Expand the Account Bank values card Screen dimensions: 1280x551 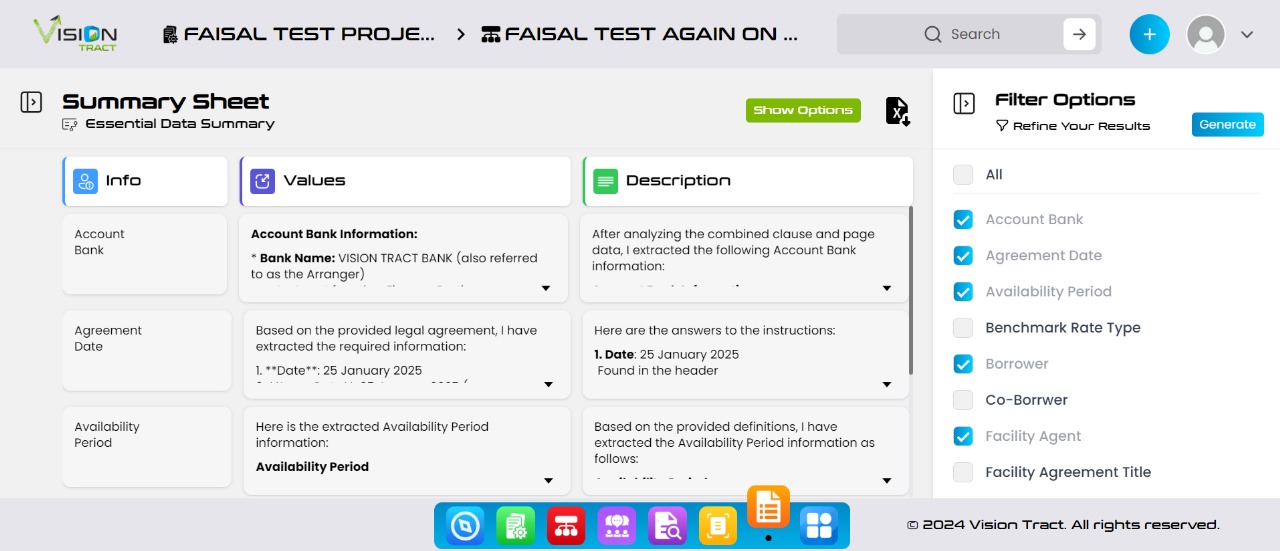(x=546, y=289)
